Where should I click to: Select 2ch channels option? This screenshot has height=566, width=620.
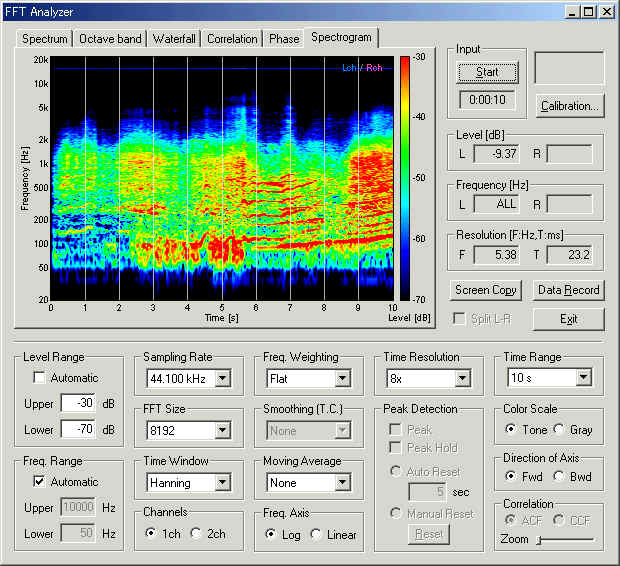(x=196, y=534)
